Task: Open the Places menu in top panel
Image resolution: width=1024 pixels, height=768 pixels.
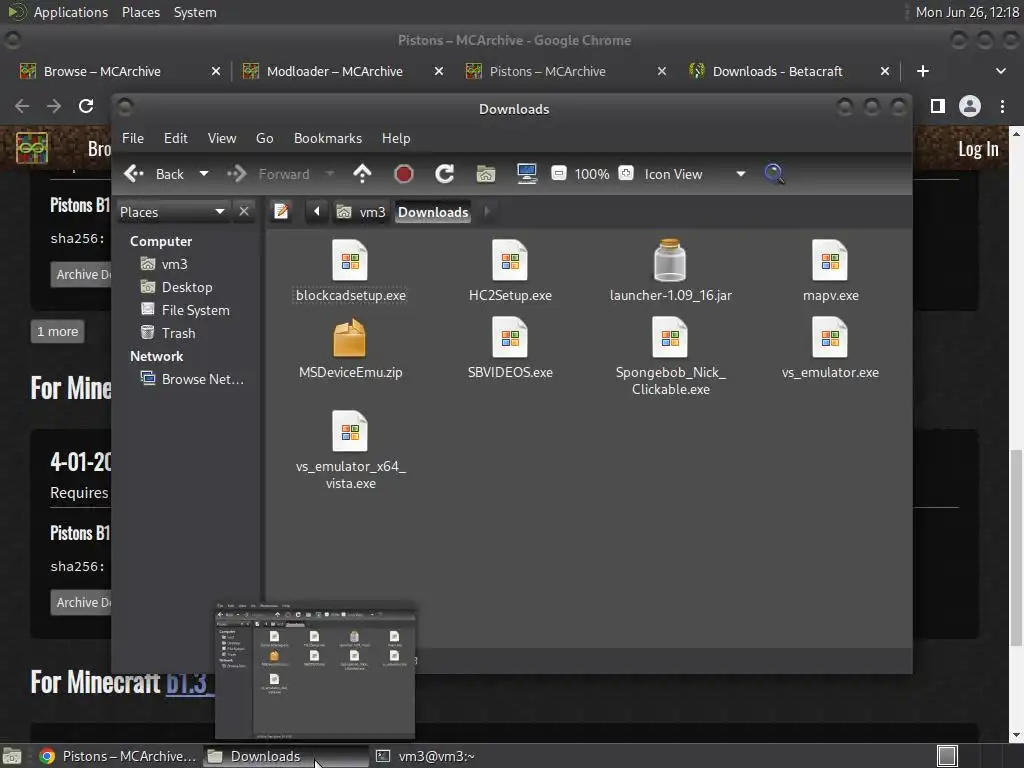Action: click(x=140, y=12)
